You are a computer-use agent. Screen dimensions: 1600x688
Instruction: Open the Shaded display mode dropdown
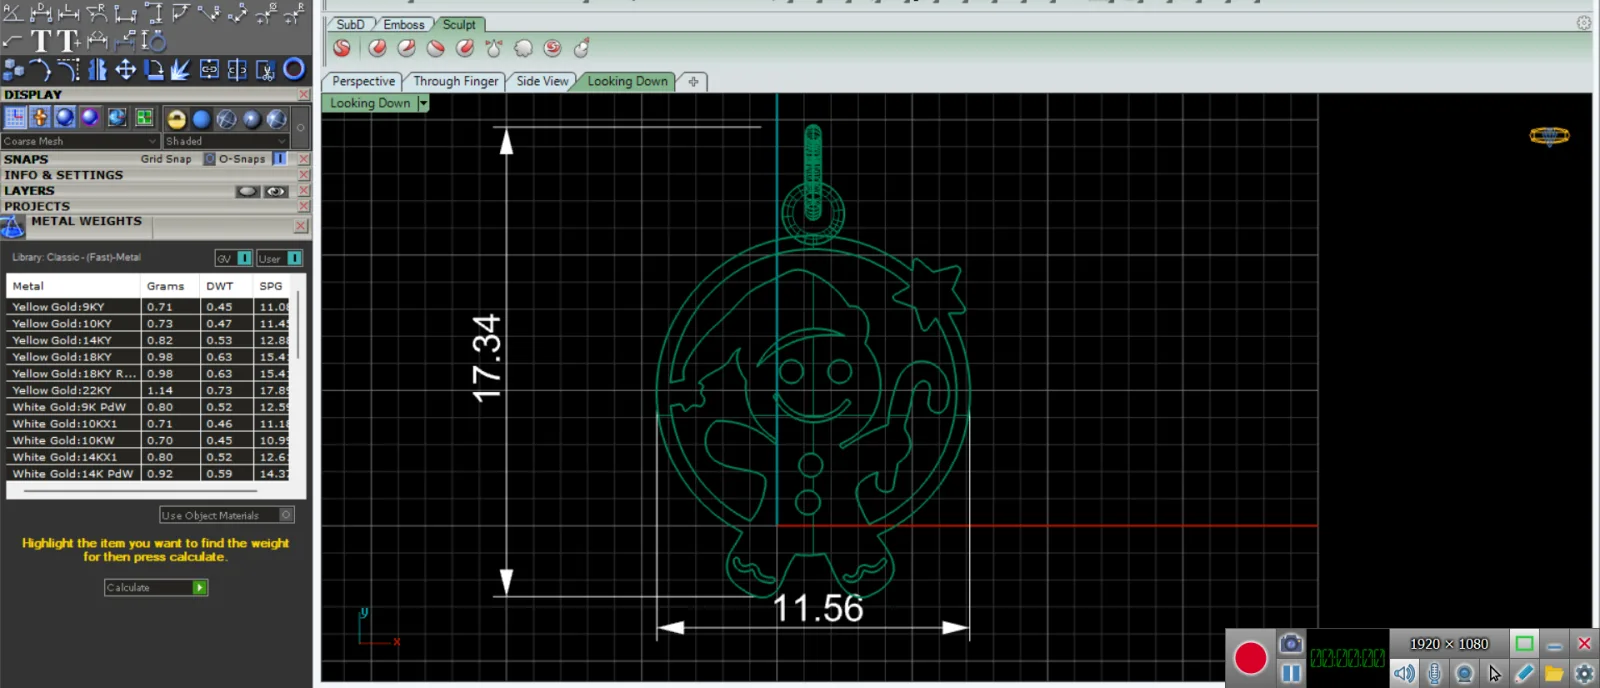pyautogui.click(x=226, y=141)
